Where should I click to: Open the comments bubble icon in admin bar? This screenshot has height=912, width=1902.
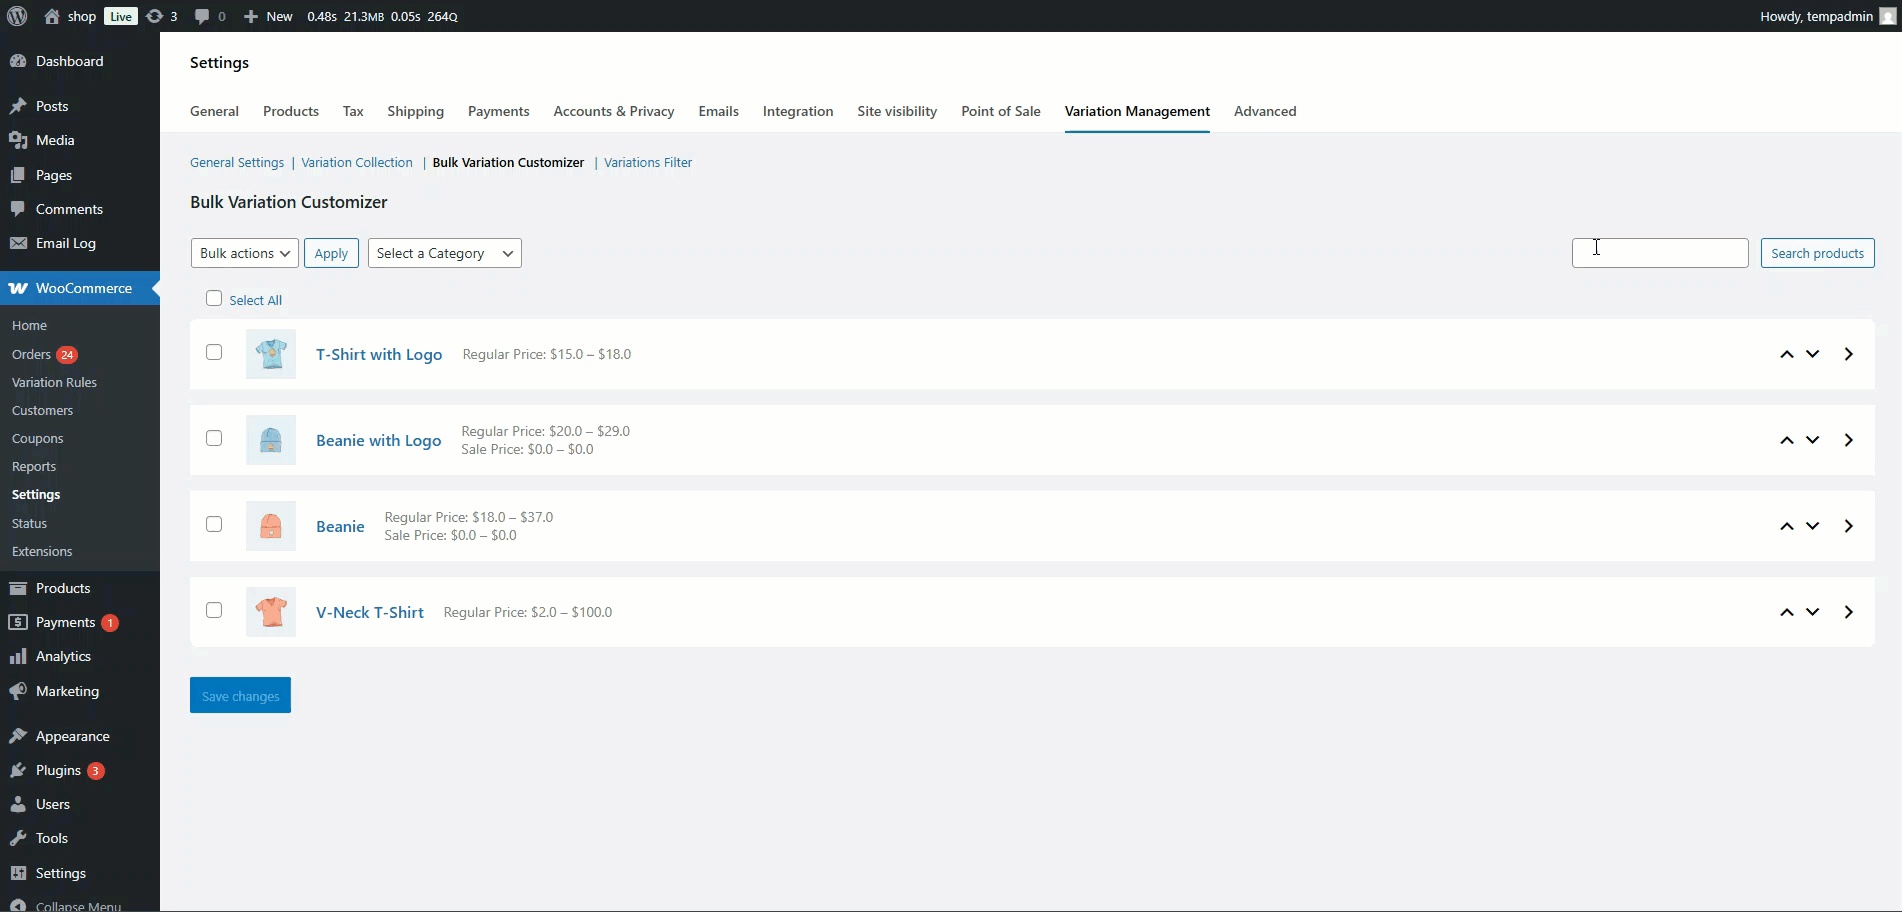(202, 16)
